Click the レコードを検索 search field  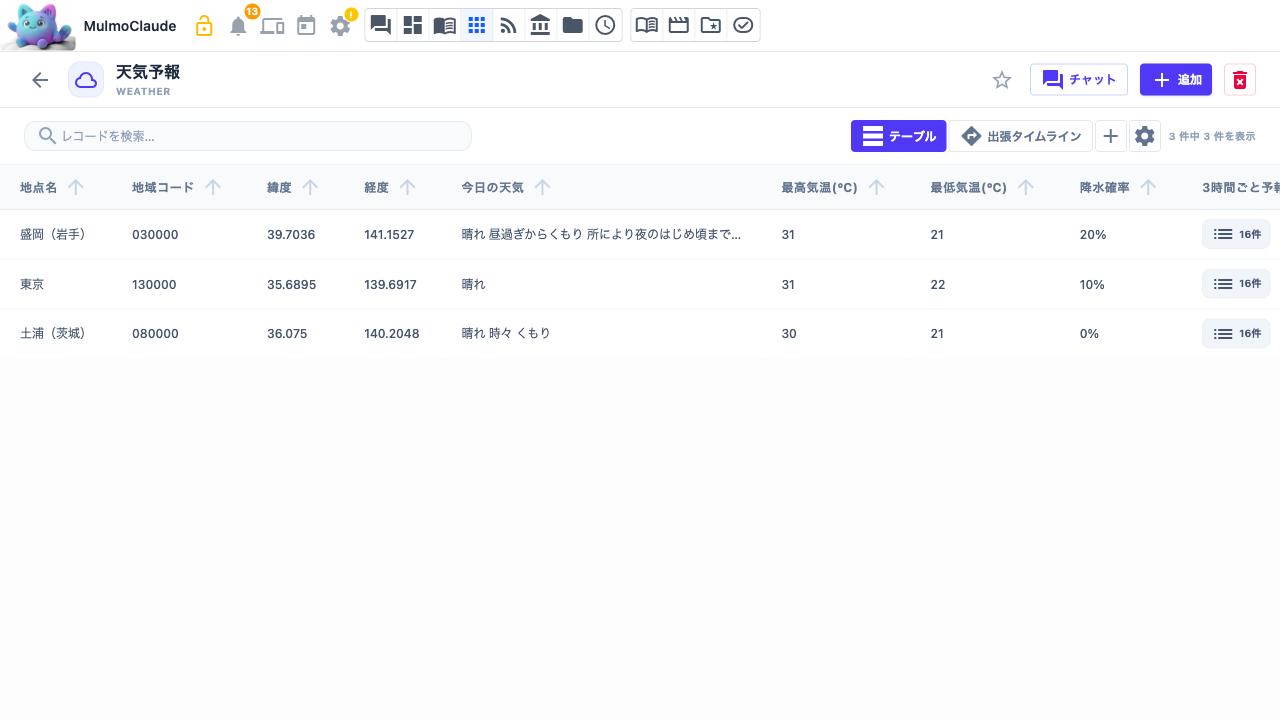[x=248, y=136]
